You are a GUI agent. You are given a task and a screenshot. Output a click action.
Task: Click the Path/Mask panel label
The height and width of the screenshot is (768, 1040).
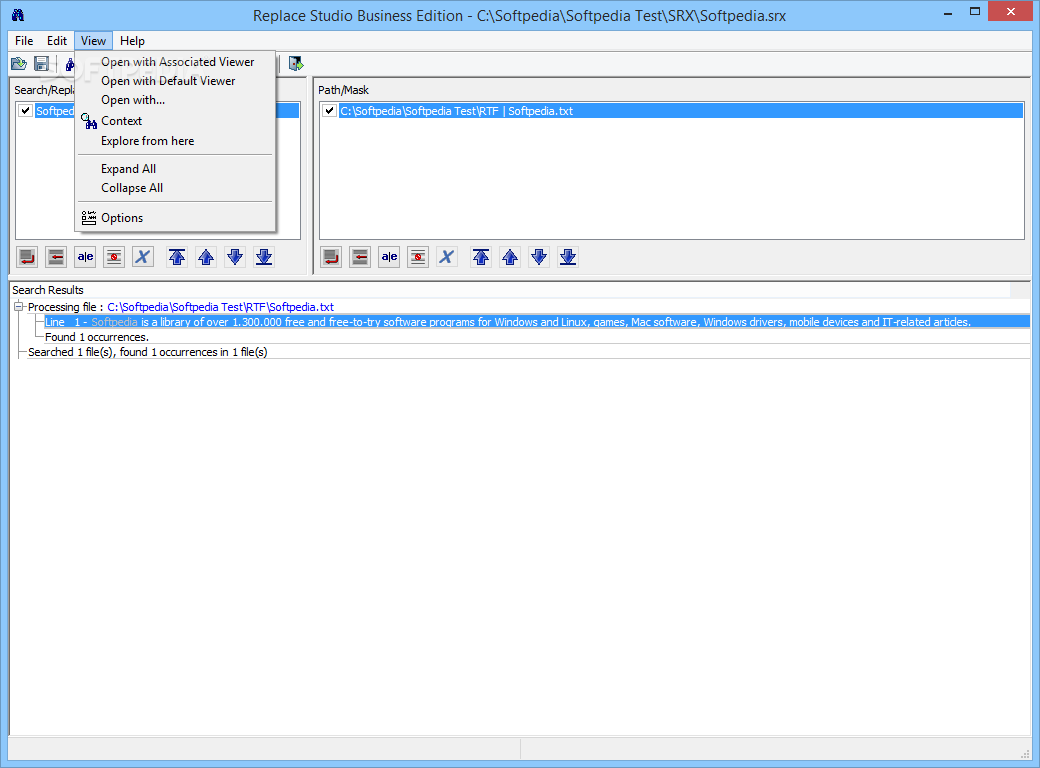pyautogui.click(x=344, y=90)
